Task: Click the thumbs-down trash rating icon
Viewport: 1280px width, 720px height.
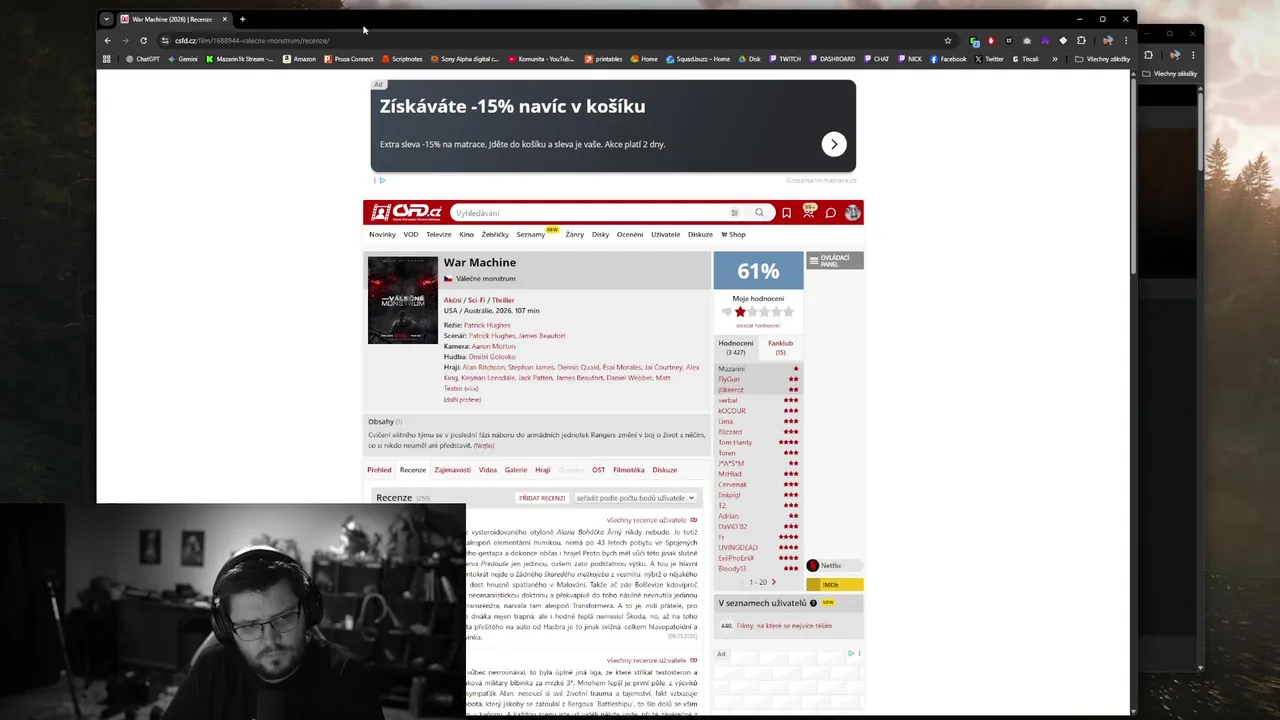Action: point(727,312)
